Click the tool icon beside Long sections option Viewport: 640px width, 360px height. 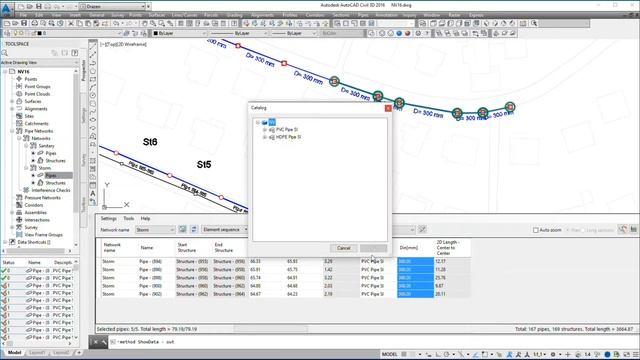click(622, 229)
